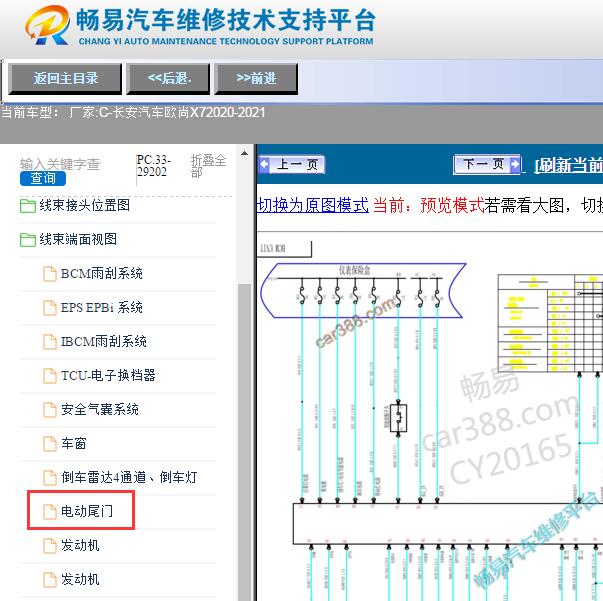This screenshot has width=603, height=601.
Task: Click the document icon beside TCU-电子换档器
Action: coord(50,375)
